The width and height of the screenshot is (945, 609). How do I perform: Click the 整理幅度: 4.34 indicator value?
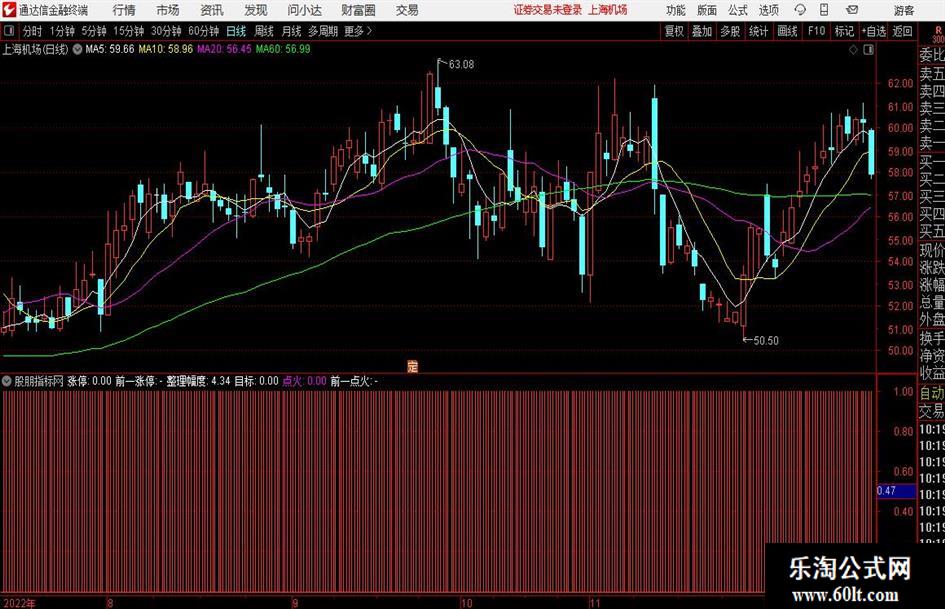(x=198, y=381)
